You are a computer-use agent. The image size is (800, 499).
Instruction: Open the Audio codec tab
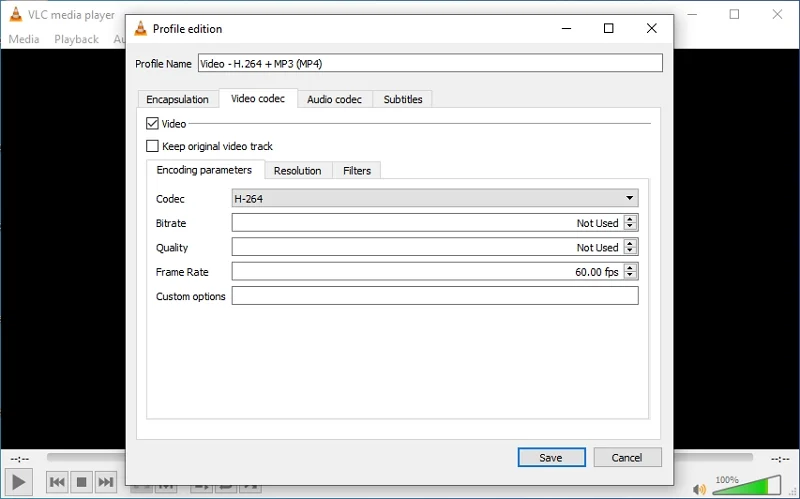pos(334,99)
